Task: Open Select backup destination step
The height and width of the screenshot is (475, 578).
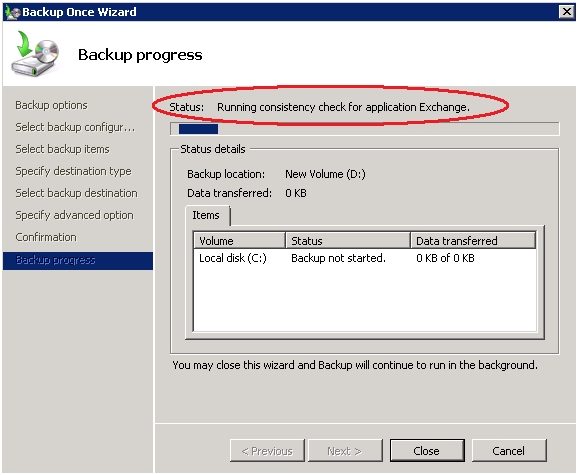Action: tap(76, 193)
